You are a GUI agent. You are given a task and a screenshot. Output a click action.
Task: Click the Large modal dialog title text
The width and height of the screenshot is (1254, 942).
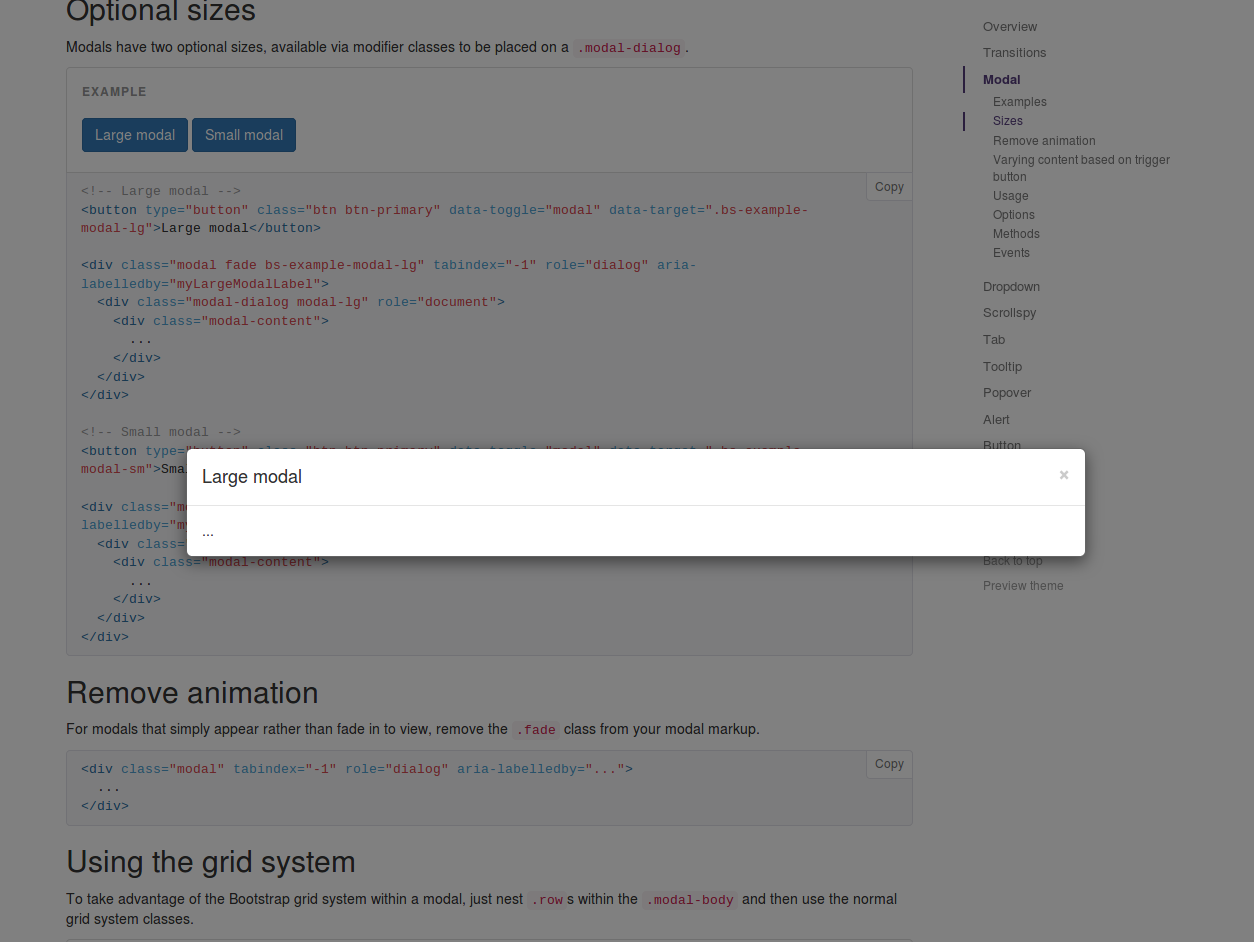pyautogui.click(x=252, y=477)
